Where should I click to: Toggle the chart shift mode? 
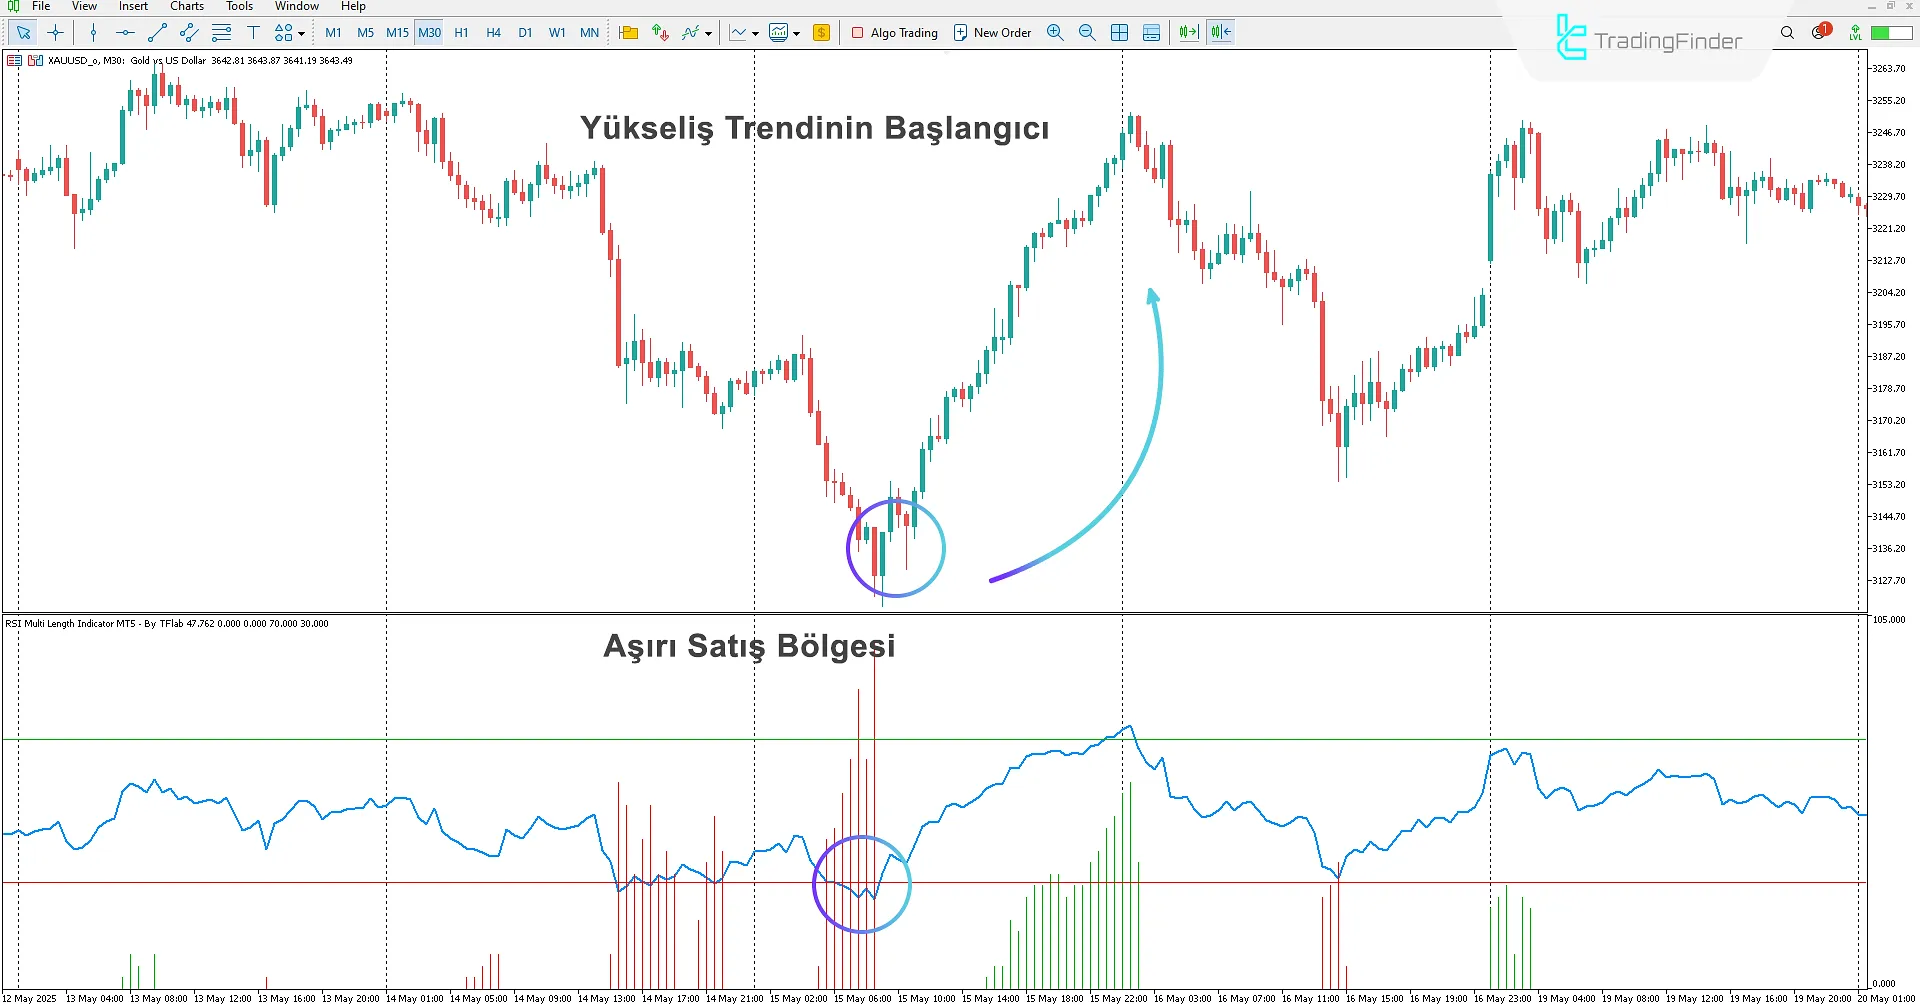(1220, 32)
